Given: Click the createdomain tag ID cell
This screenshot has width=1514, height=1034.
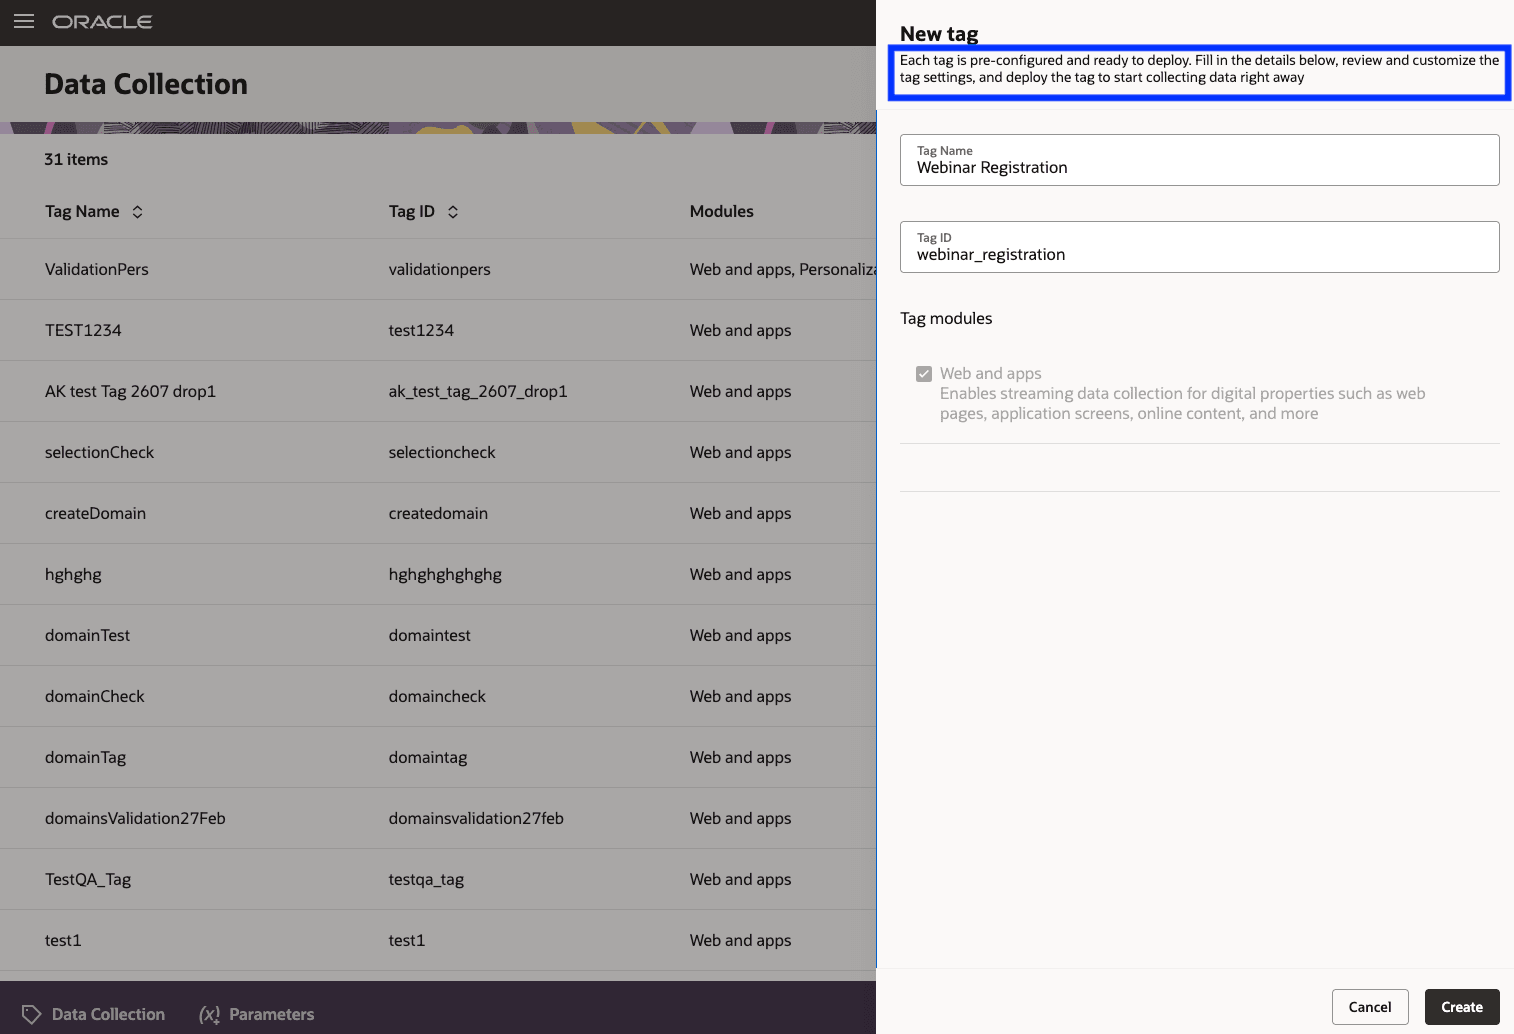Looking at the screenshot, I should point(438,513).
